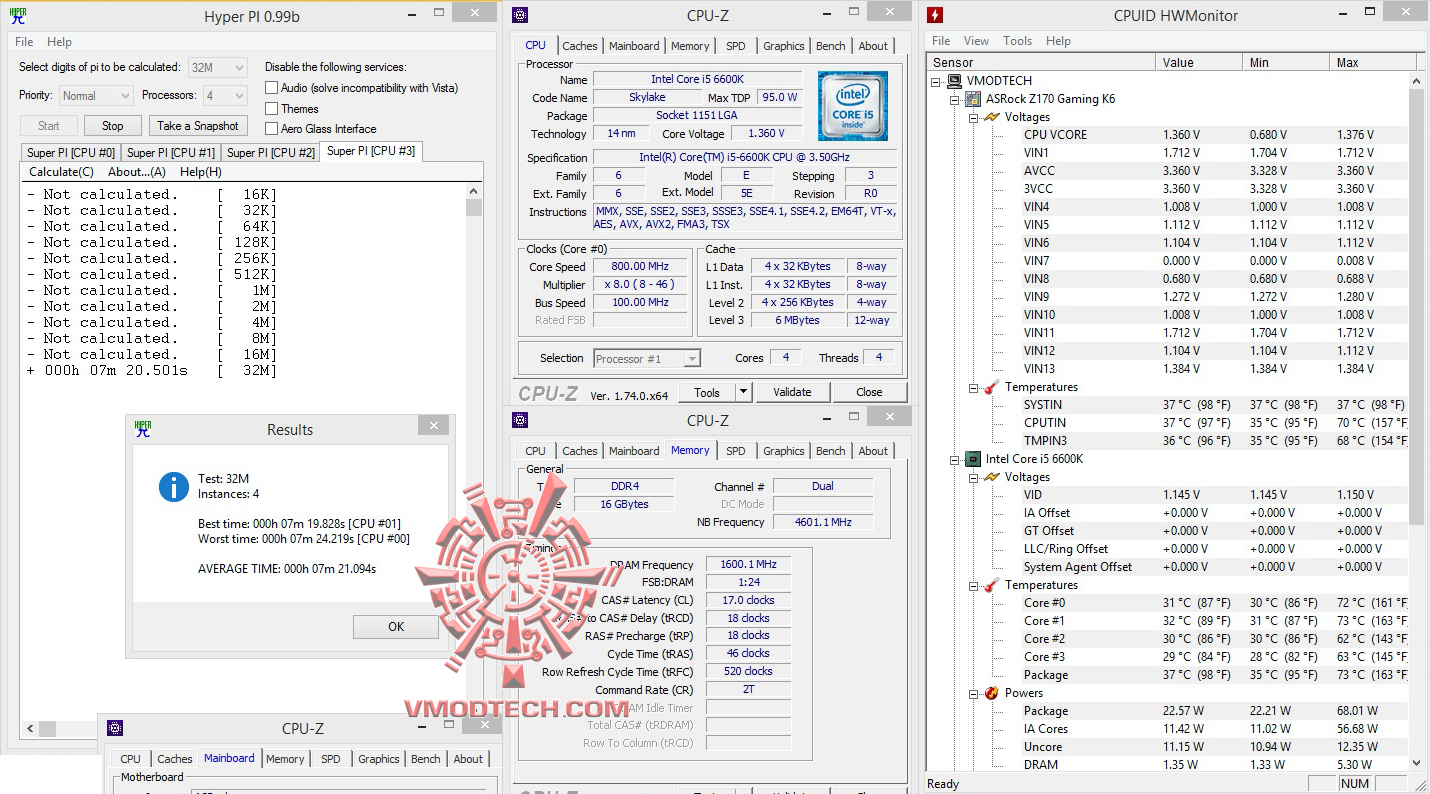The image size is (1430, 794).
Task: Open the Priority dropdown showing Normal
Action: pyautogui.click(x=96, y=96)
